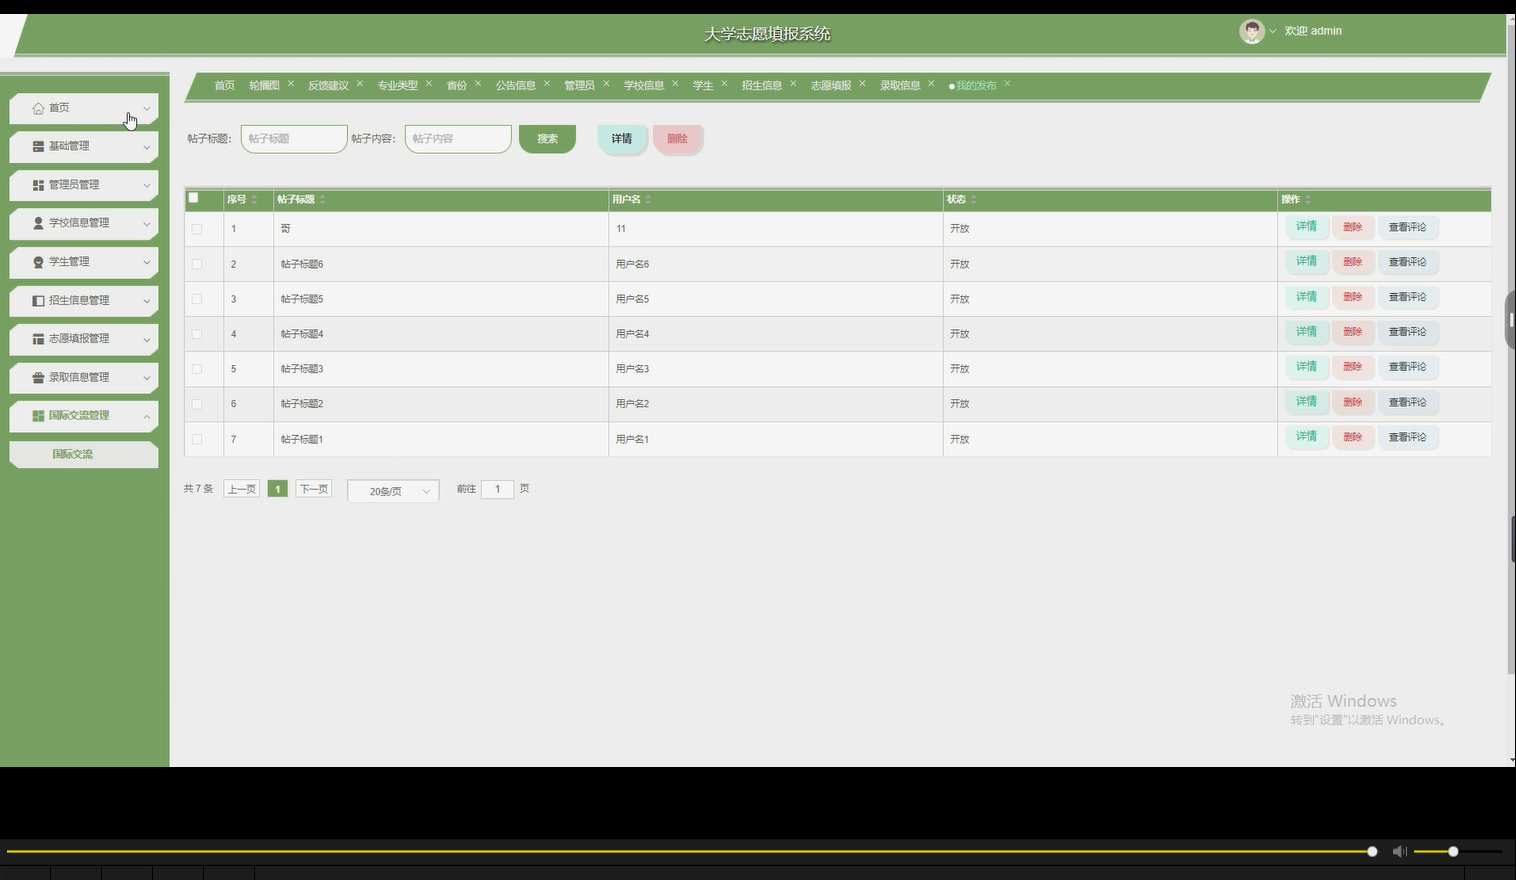Expand the 学校信息管理 chevron
The width and height of the screenshot is (1516, 880).
tap(146, 224)
